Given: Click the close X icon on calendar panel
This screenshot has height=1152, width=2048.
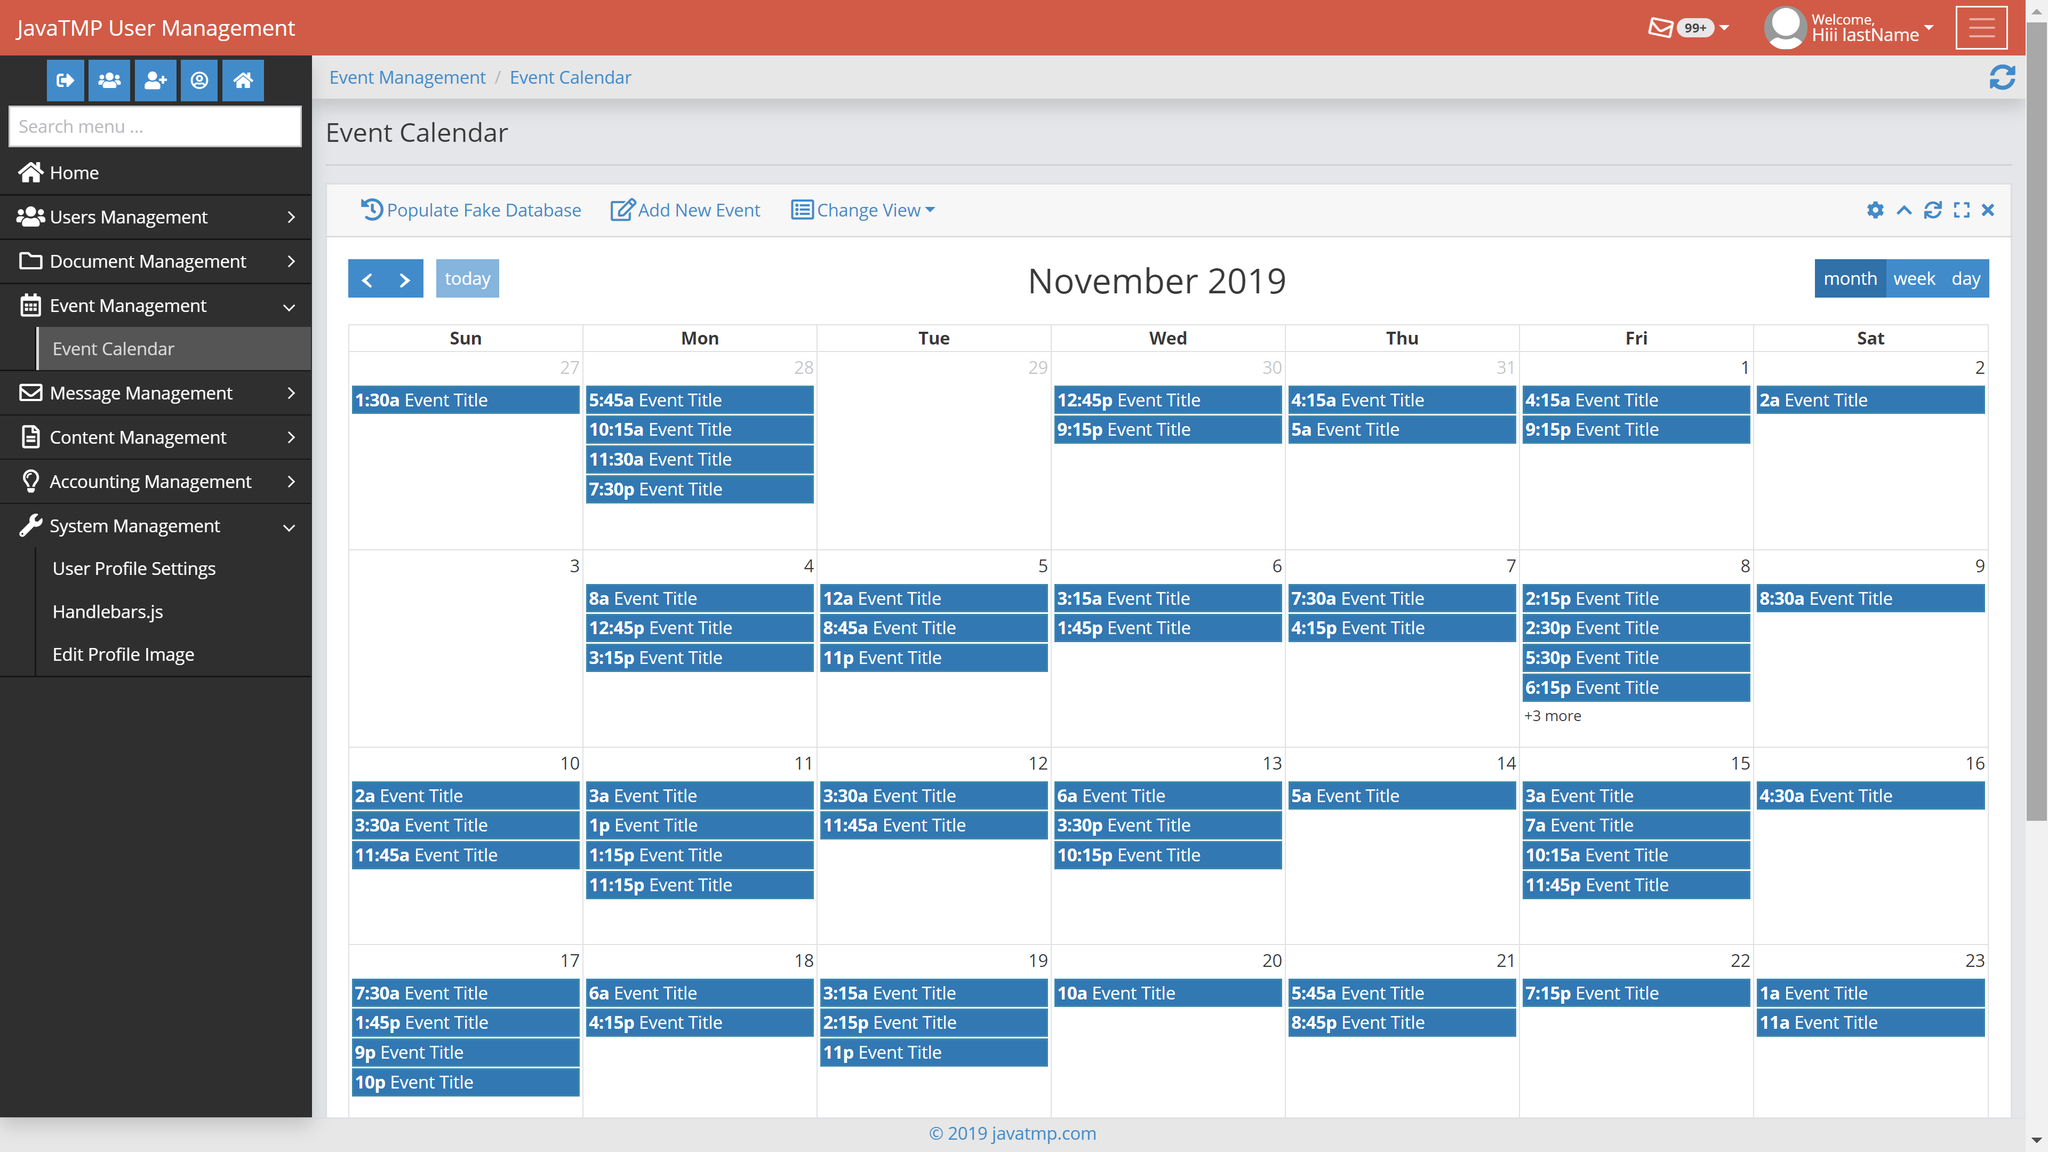Looking at the screenshot, I should click(x=1989, y=210).
